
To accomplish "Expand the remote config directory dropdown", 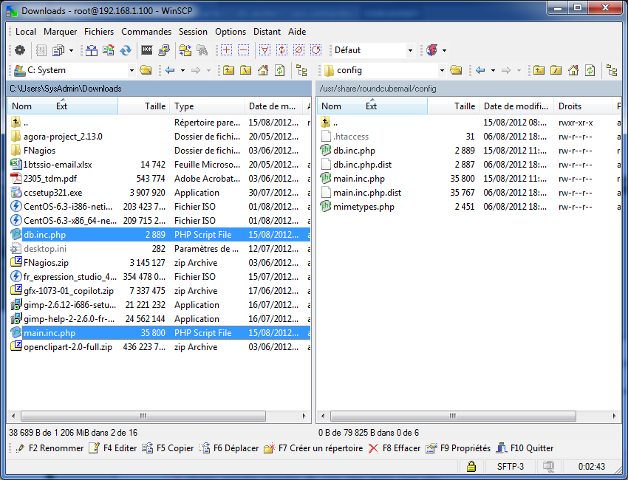I will 440,70.
